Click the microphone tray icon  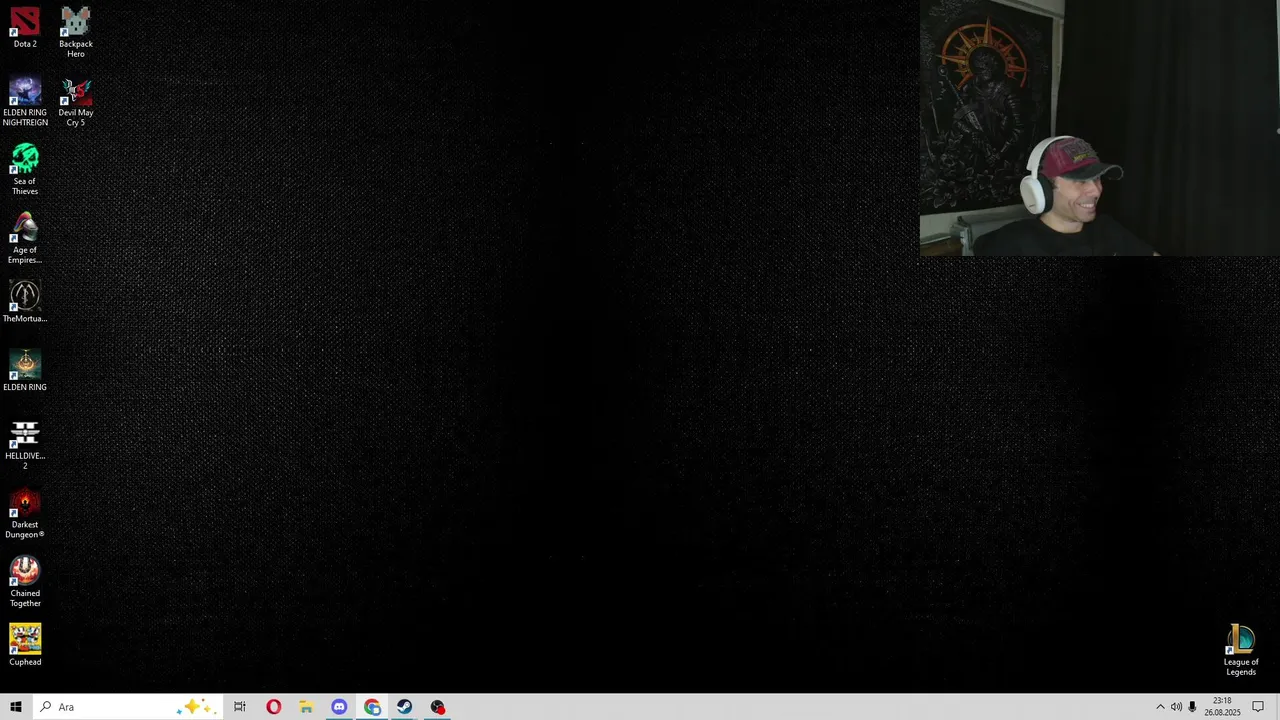[x=1192, y=707]
